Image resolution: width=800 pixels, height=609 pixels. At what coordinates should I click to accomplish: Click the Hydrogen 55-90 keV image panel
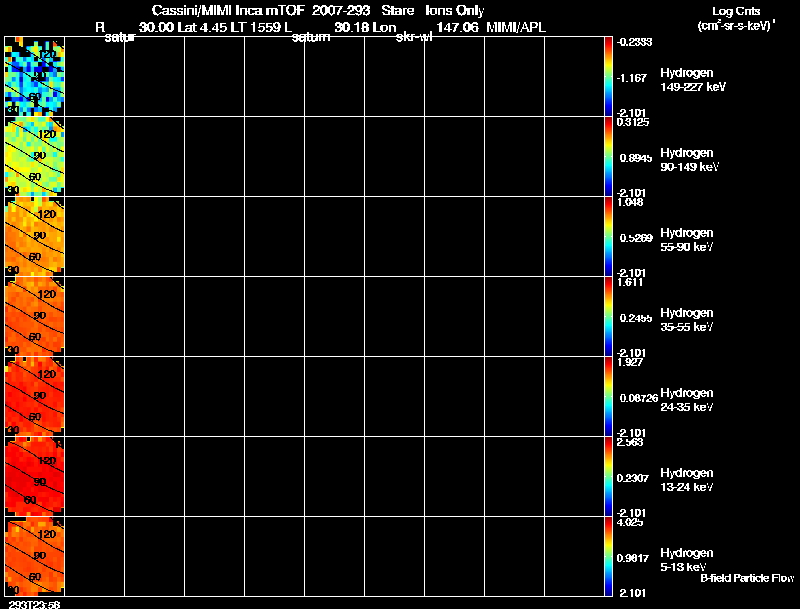coord(35,237)
